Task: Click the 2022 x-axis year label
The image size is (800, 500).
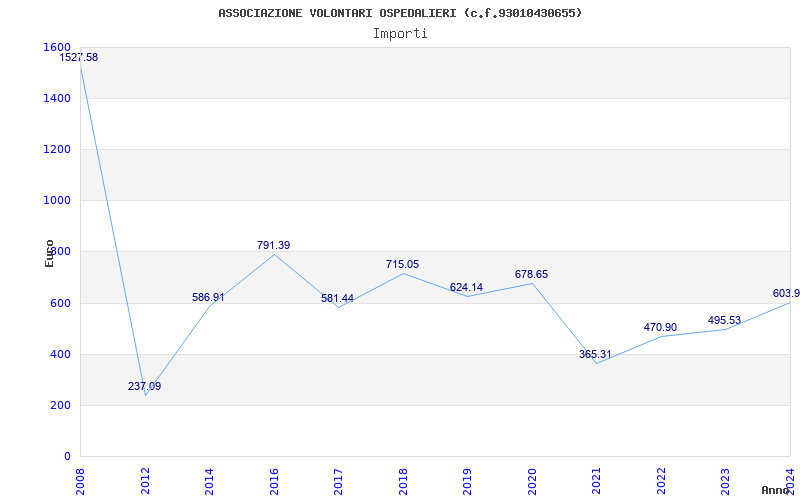Action: tap(662, 480)
